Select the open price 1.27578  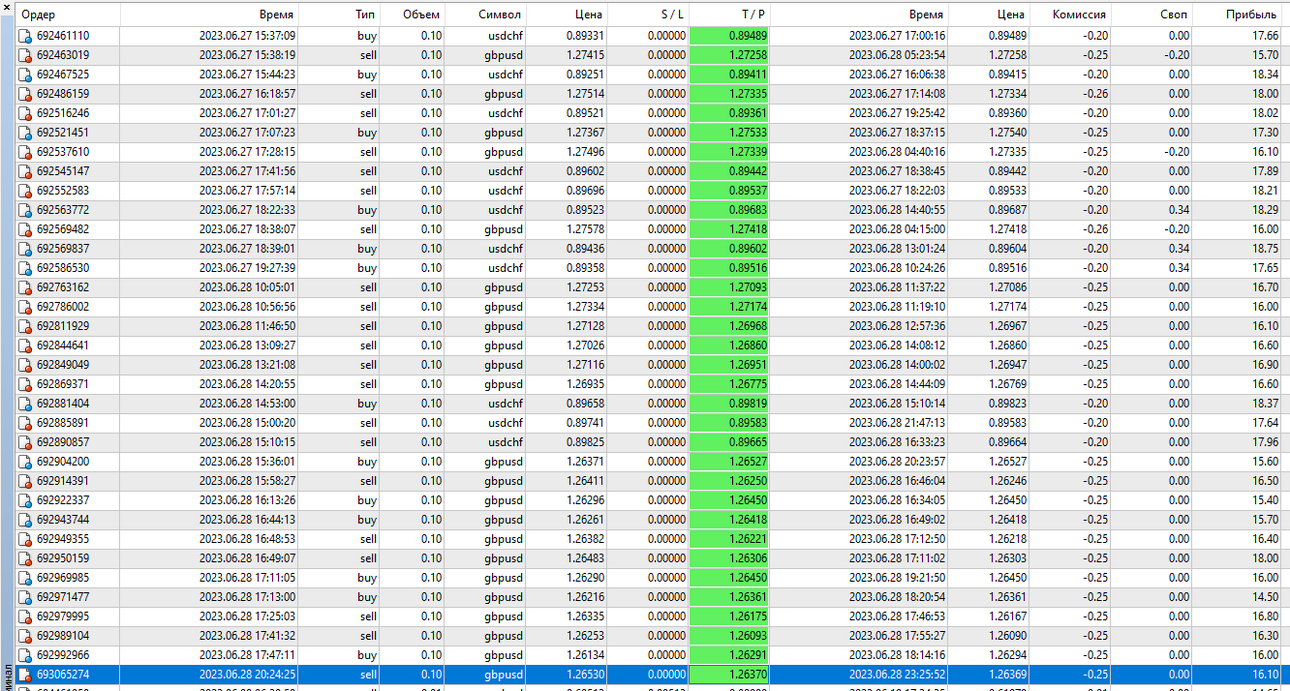click(585, 229)
